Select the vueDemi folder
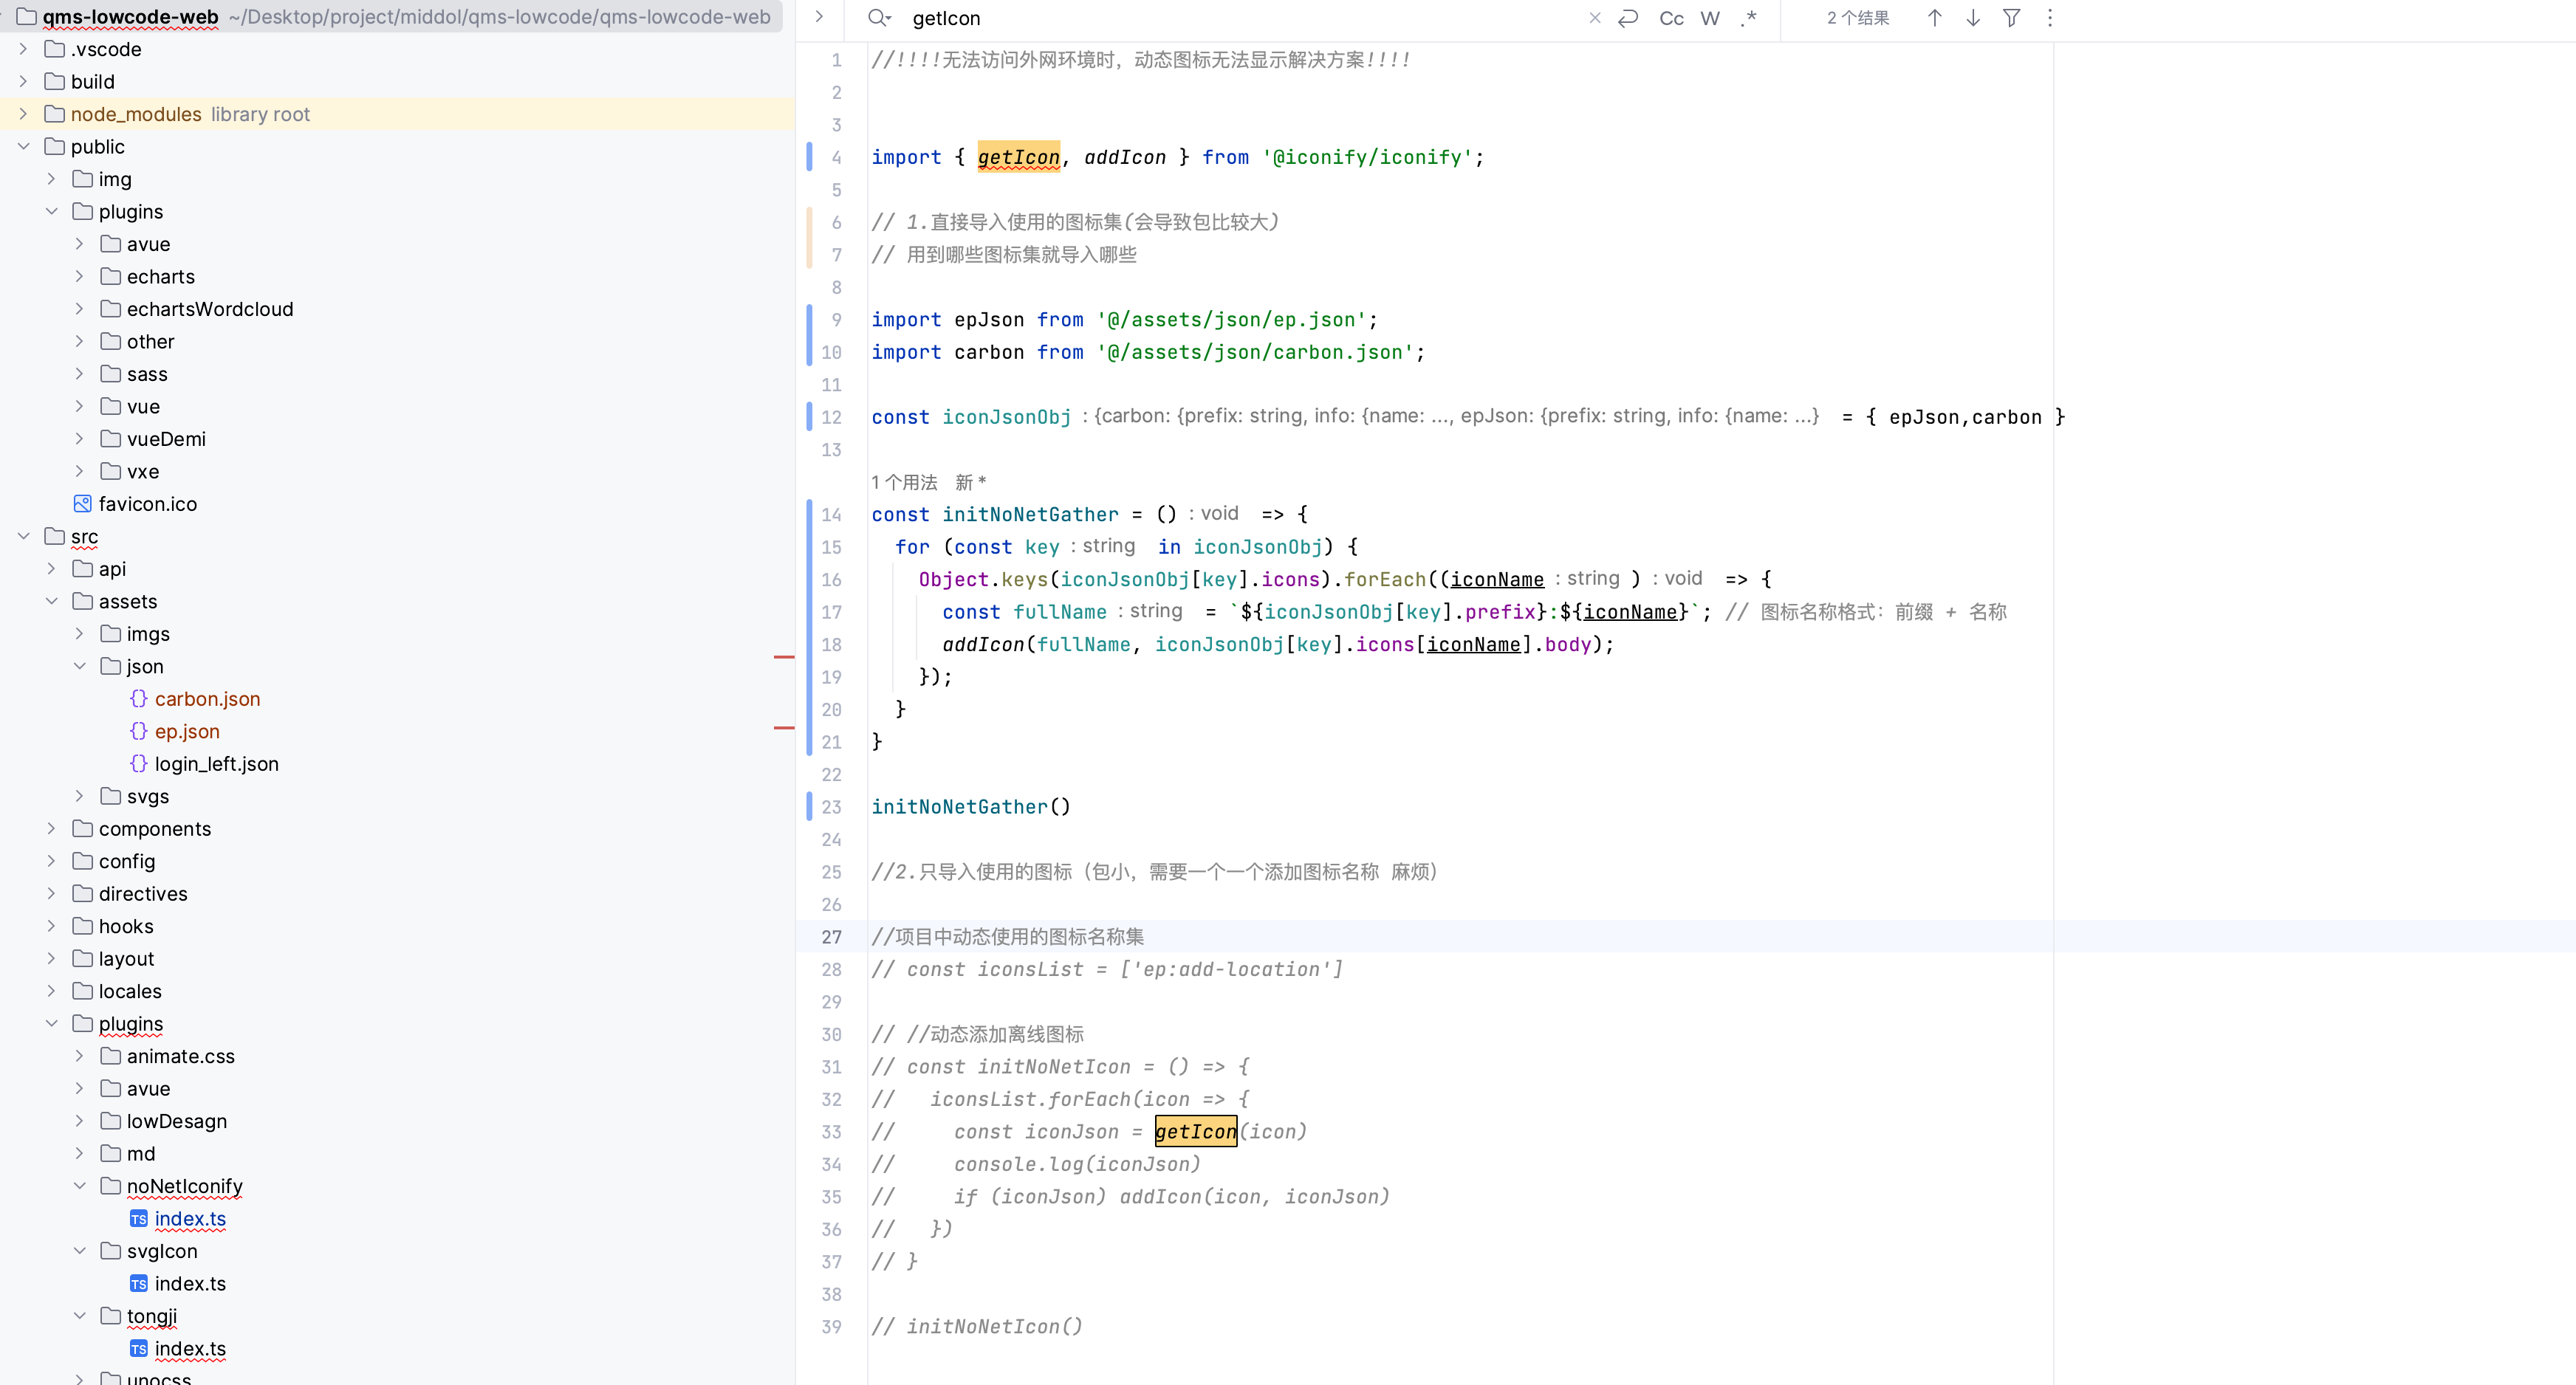Screen dimensions: 2576x1385 click(x=166, y=439)
